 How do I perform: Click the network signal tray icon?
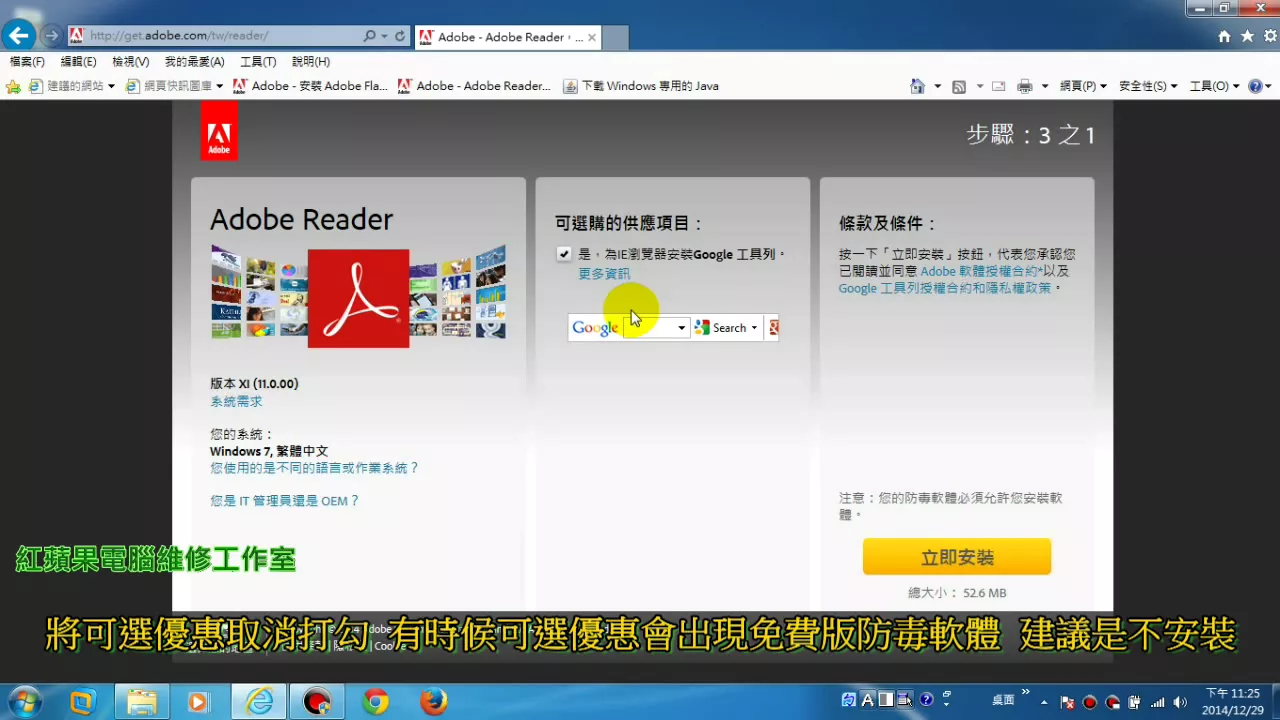tap(1158, 702)
